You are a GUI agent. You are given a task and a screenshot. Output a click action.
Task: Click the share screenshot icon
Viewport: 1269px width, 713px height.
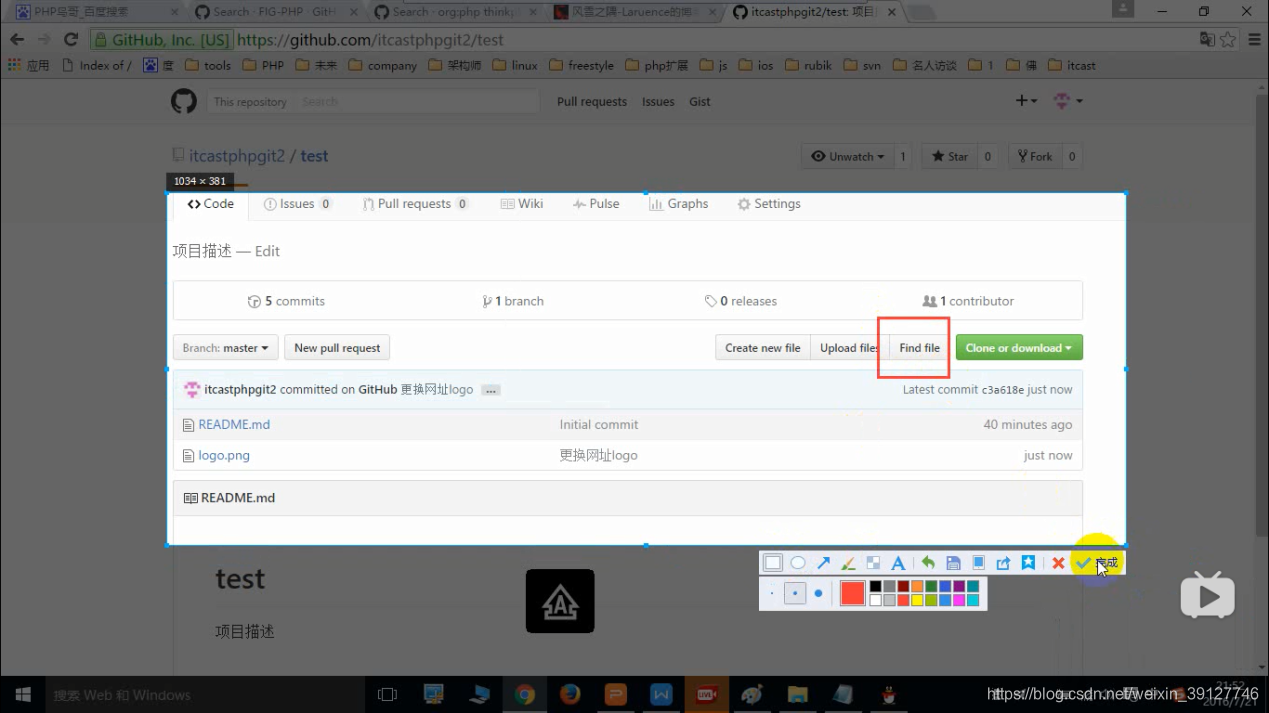pos(1003,563)
